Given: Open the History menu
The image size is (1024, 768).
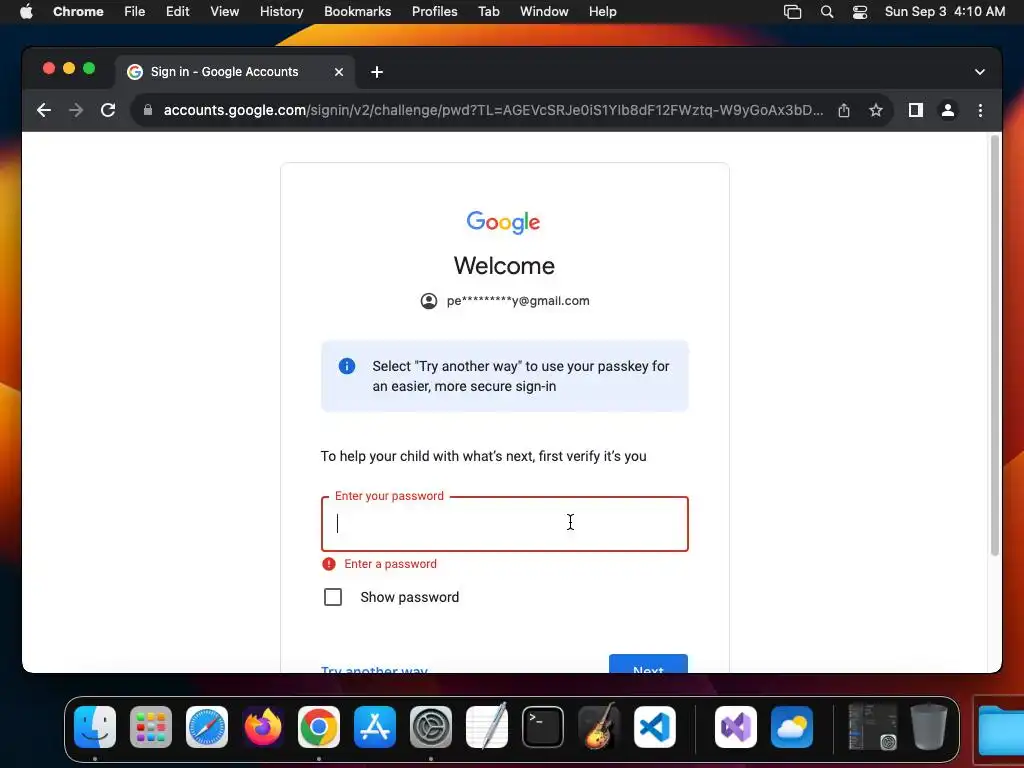Looking at the screenshot, I should [281, 12].
